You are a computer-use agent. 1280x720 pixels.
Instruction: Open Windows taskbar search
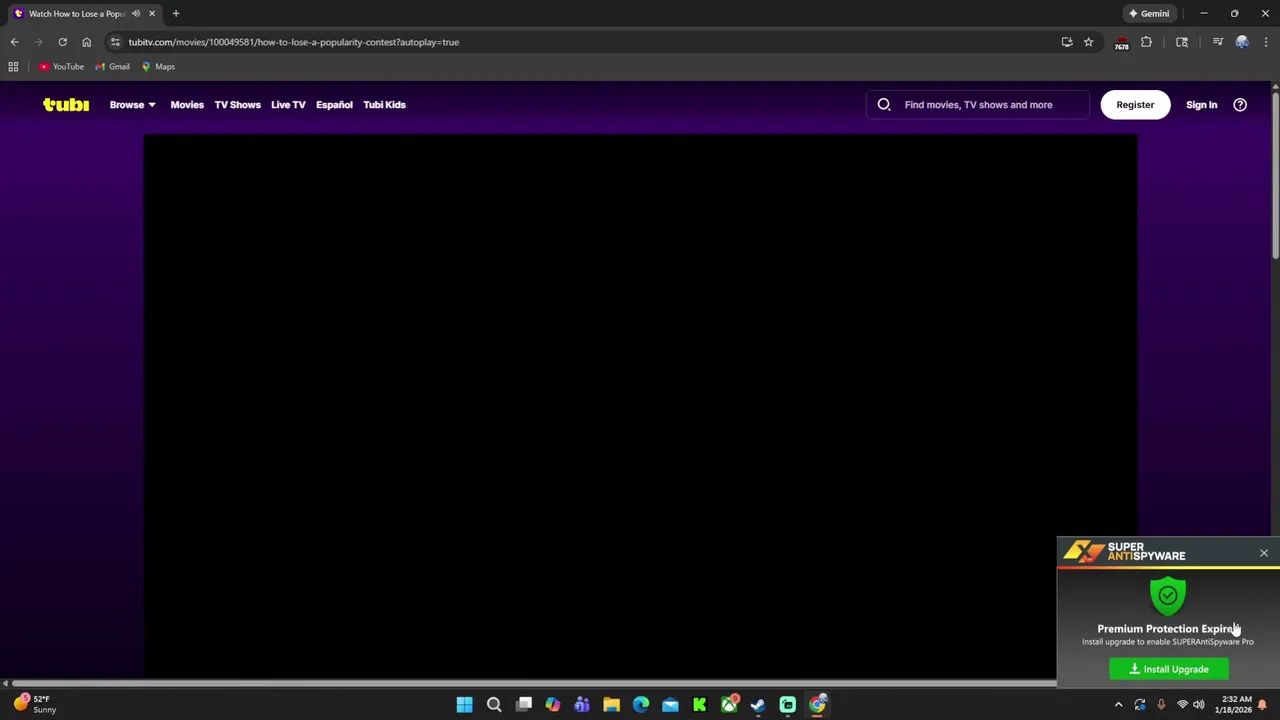pyautogui.click(x=494, y=705)
